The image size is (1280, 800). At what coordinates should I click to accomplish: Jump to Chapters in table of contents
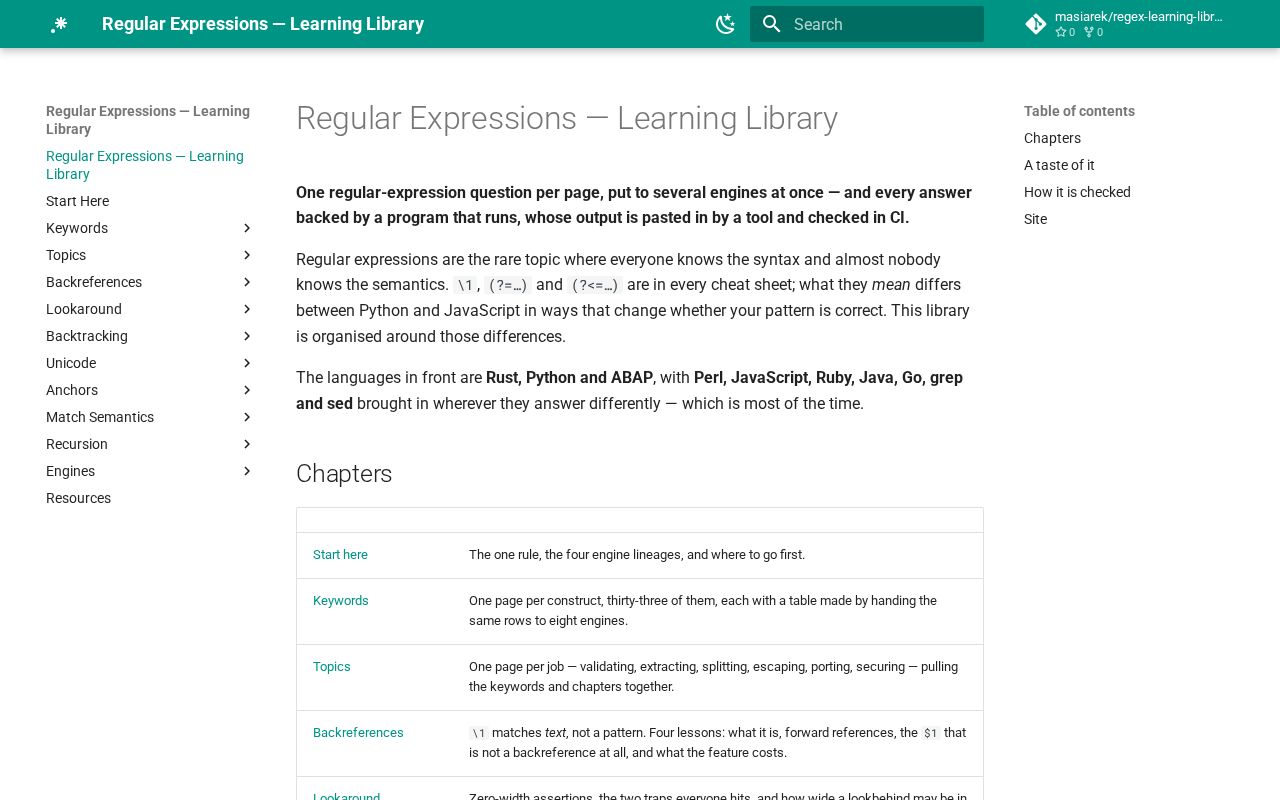(x=1052, y=138)
